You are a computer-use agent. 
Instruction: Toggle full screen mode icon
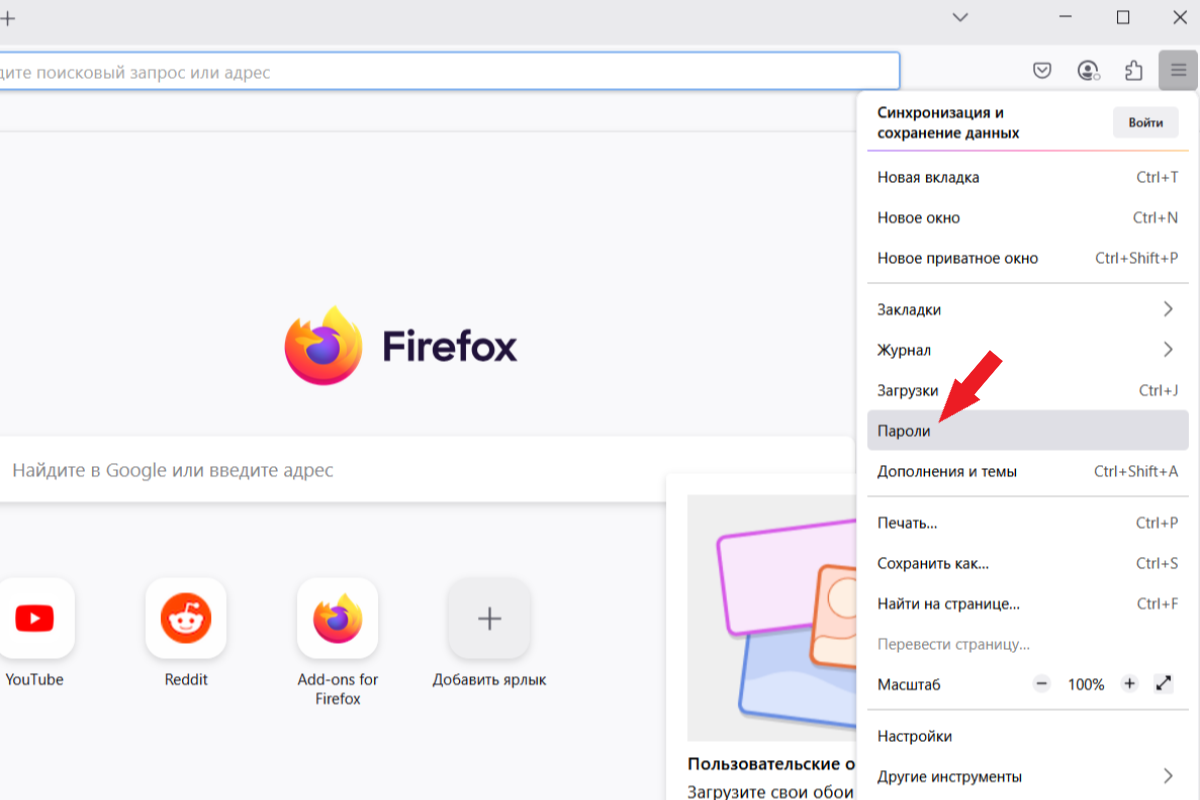1163,684
